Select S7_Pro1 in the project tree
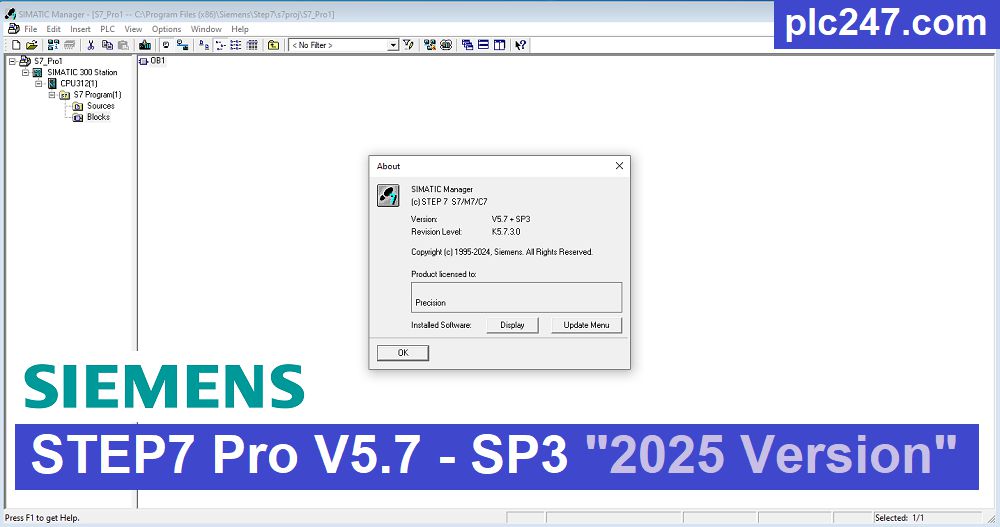This screenshot has width=1000, height=527. click(x=48, y=61)
